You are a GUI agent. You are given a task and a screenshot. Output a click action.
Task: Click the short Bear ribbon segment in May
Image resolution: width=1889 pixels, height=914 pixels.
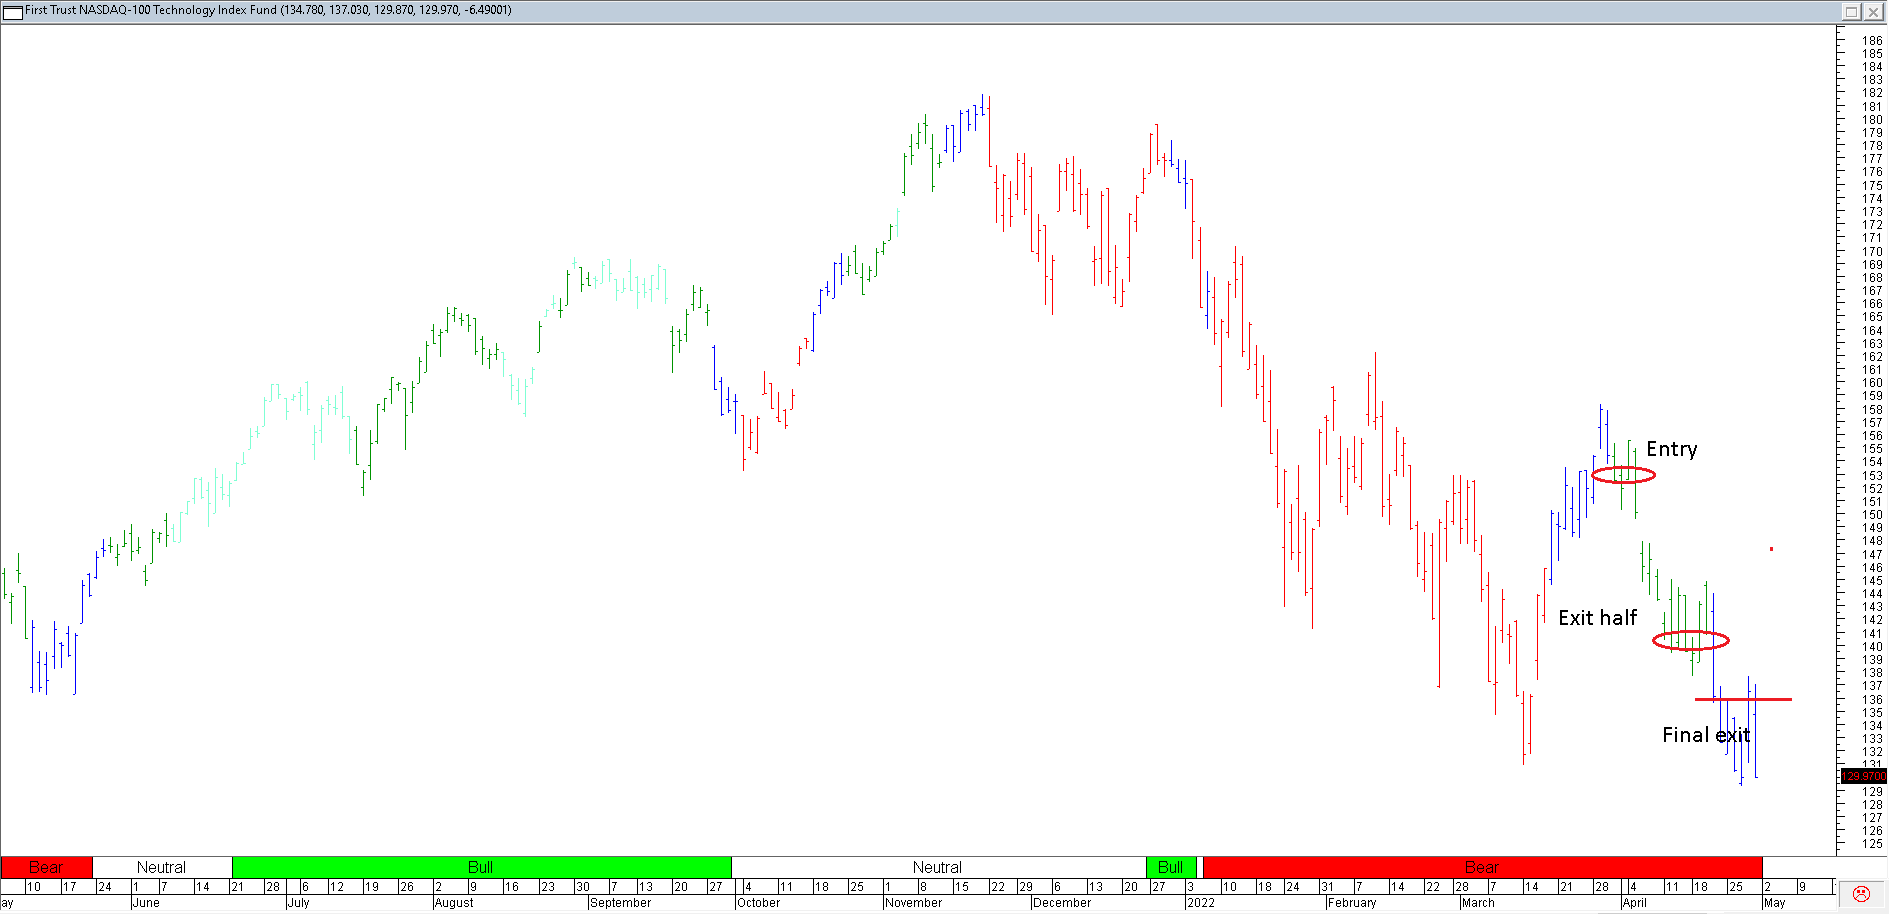tap(46, 867)
